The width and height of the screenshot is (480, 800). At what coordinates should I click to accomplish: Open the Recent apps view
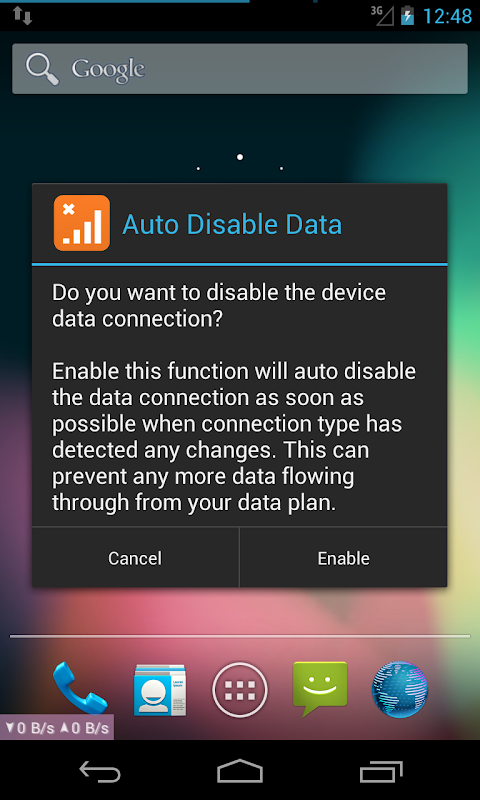pyautogui.click(x=381, y=771)
